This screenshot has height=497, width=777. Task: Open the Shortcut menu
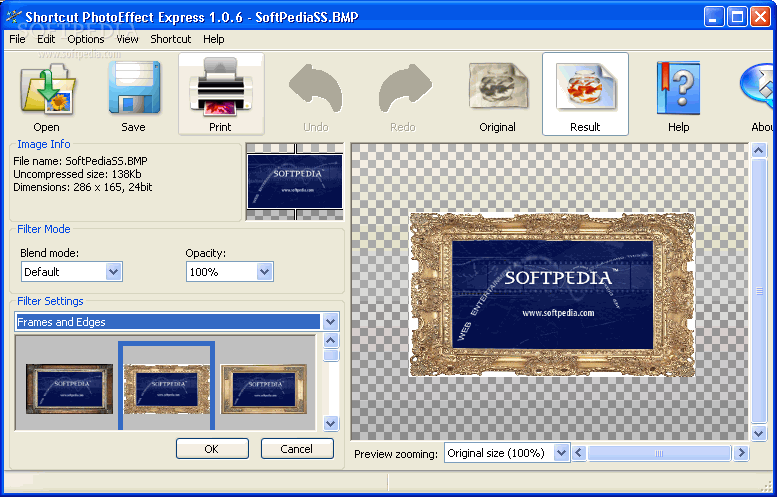coord(170,39)
